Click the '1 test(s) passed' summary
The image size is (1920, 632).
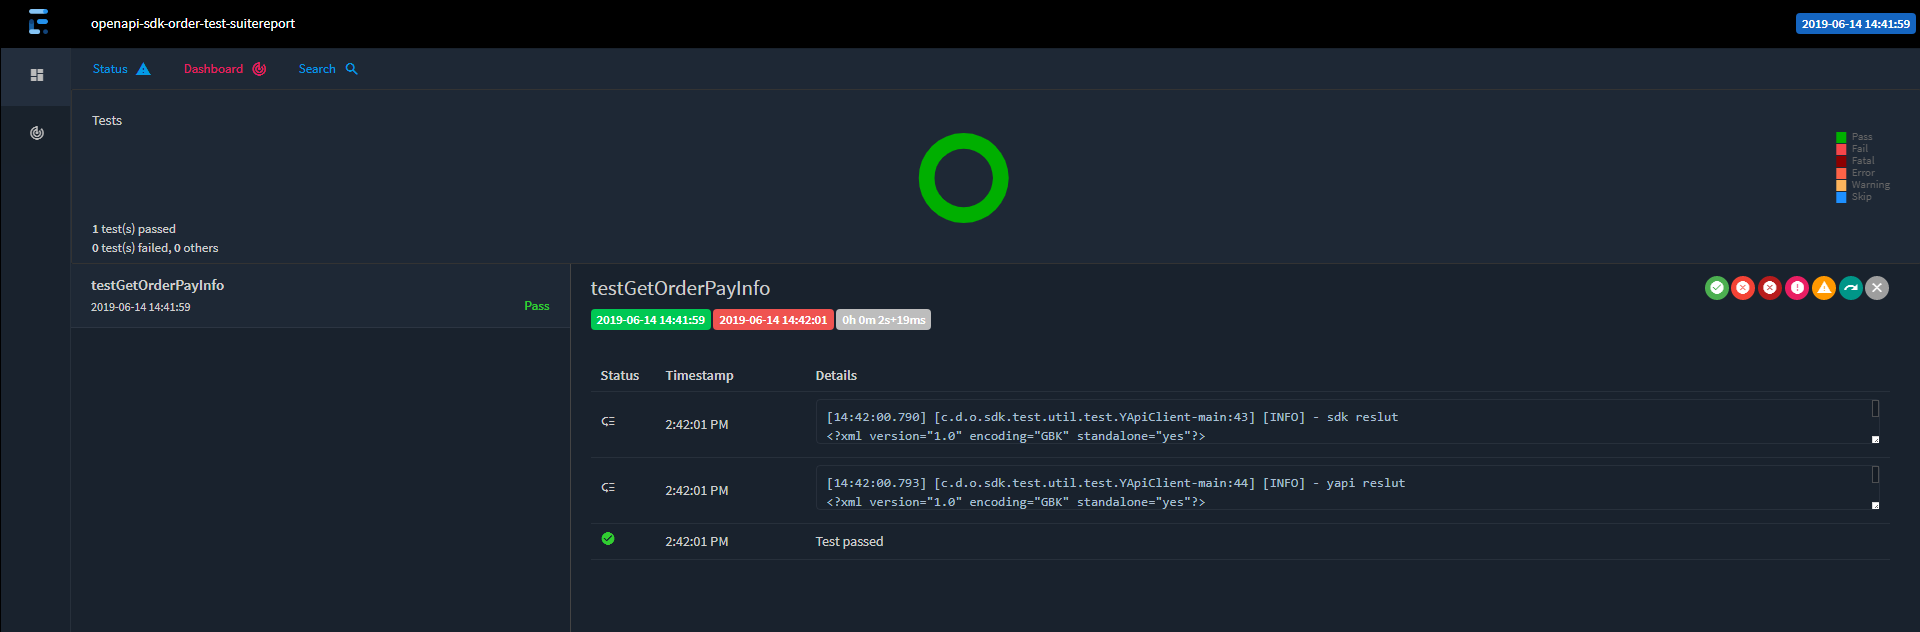click(x=134, y=229)
